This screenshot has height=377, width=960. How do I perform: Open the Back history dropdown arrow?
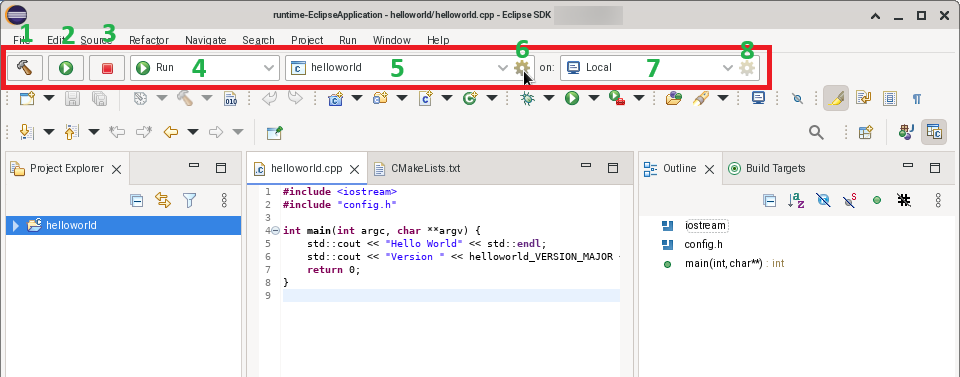tap(192, 132)
